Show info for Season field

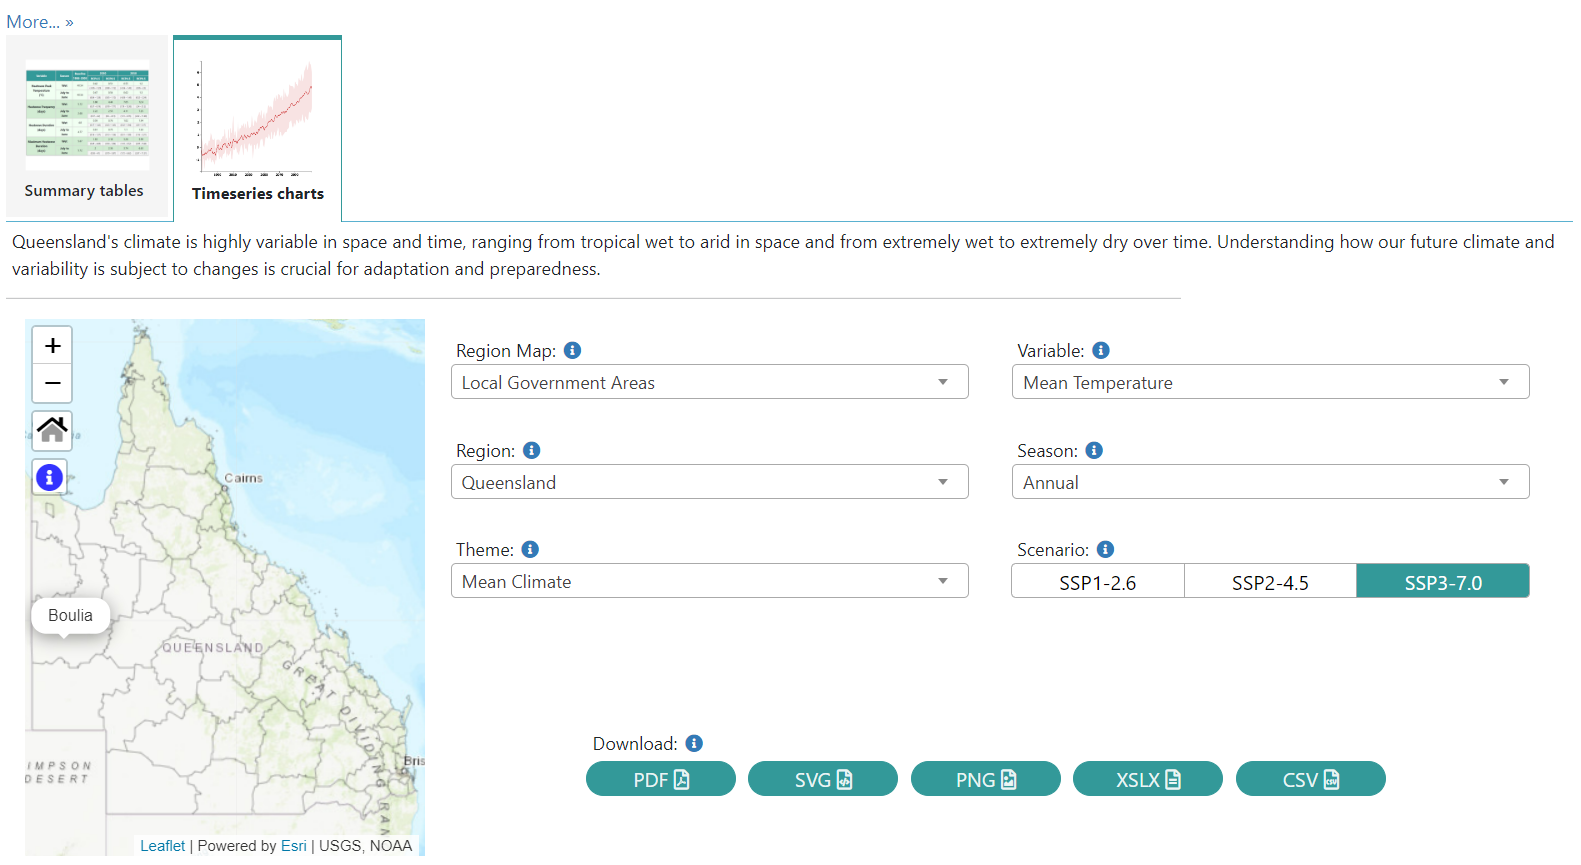1094,450
